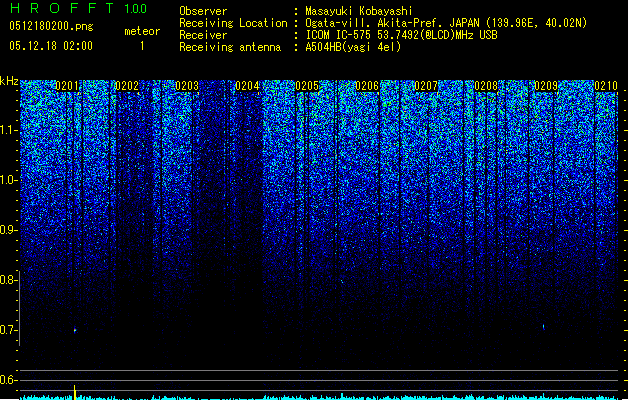The image size is (629, 400).
Task: Click the 0.6 kHz axis label
Action: (x=8, y=380)
